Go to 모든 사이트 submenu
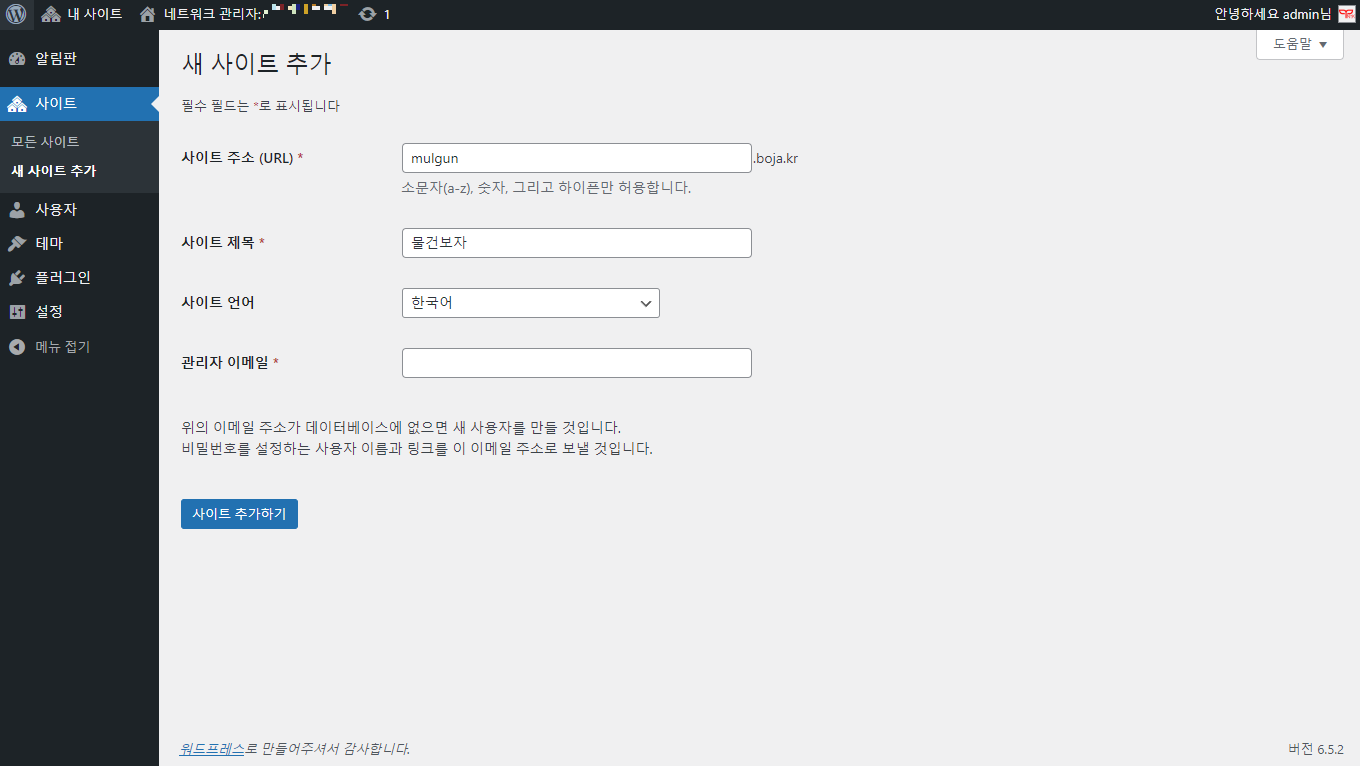This screenshot has width=1360, height=766. [45, 142]
